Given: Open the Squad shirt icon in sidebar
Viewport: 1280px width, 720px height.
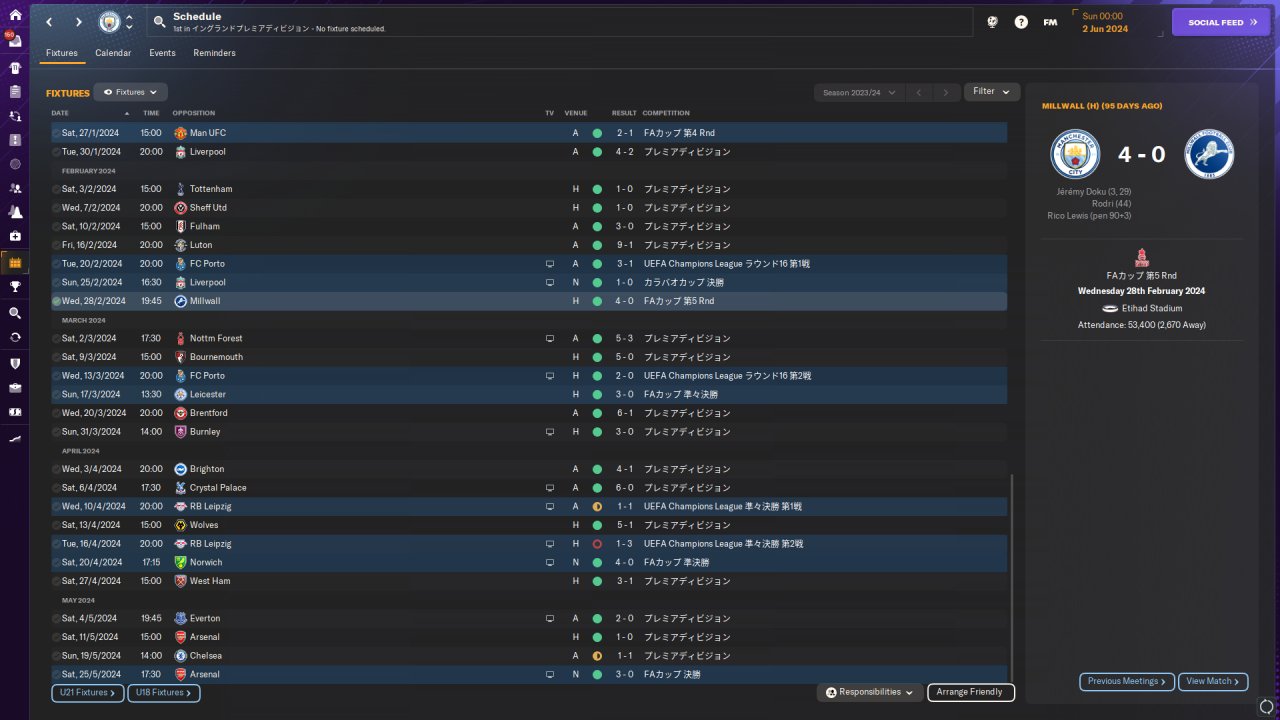Looking at the screenshot, I should (14, 68).
